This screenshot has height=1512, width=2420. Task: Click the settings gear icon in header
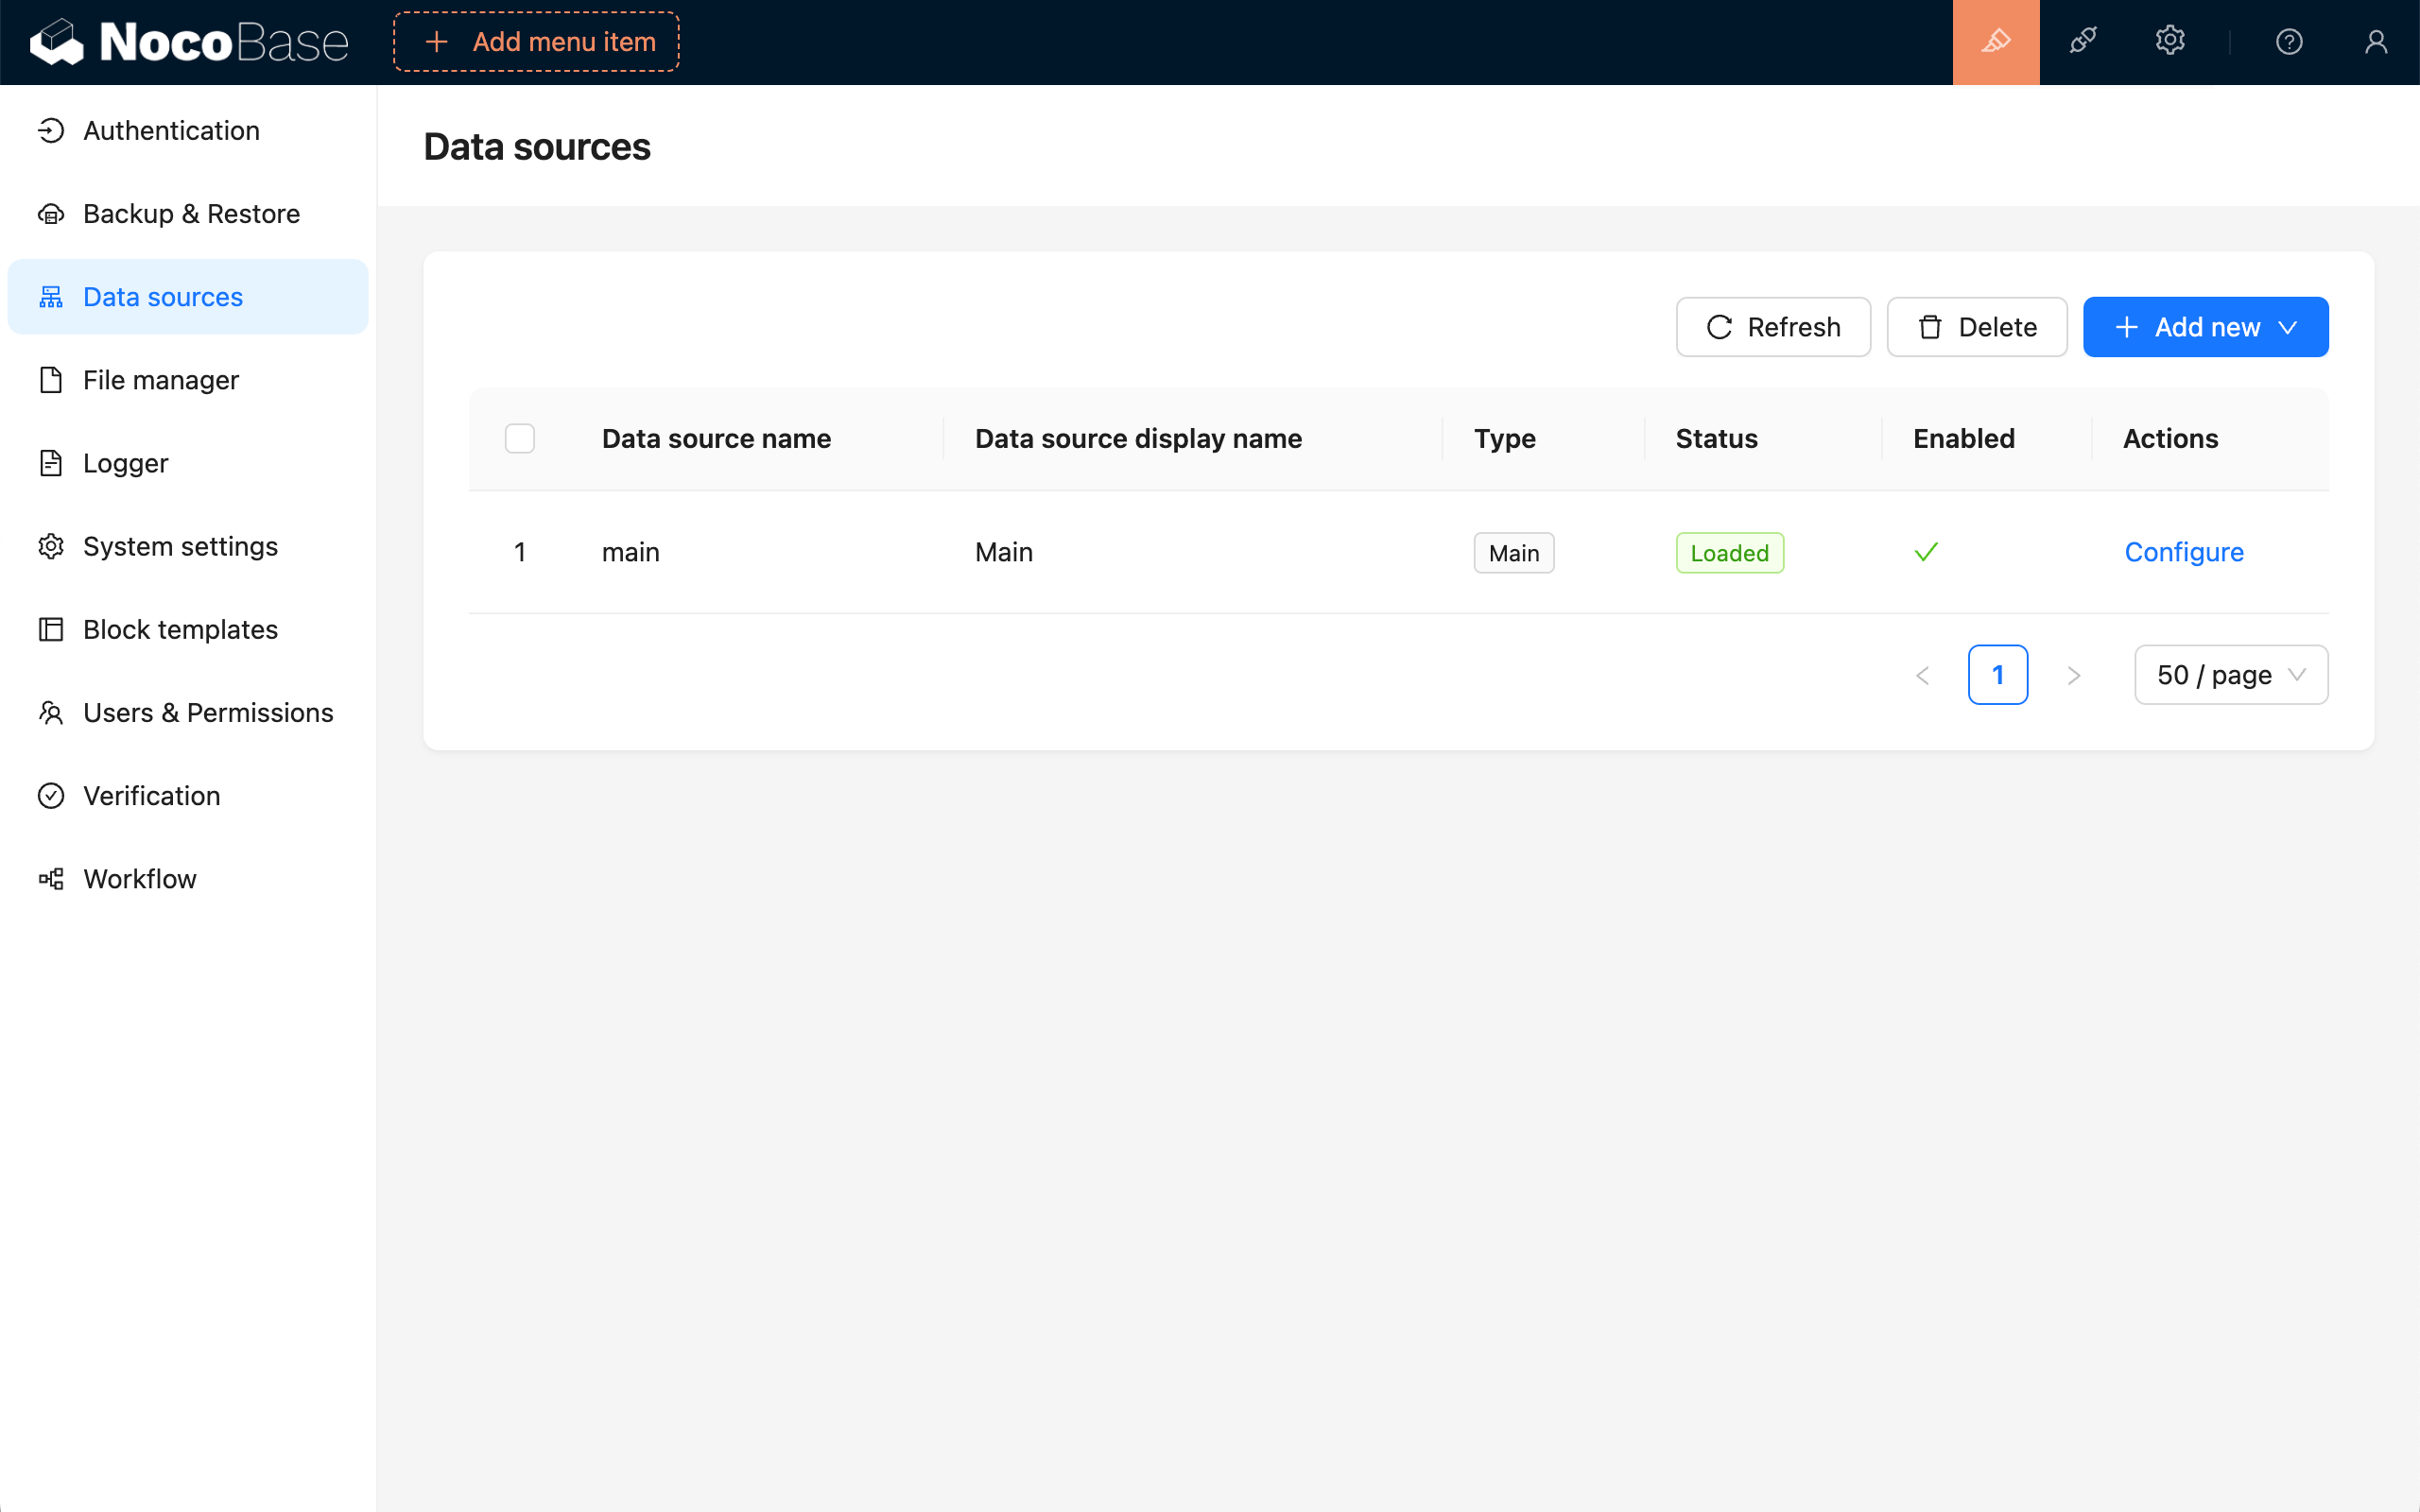[x=2169, y=42]
